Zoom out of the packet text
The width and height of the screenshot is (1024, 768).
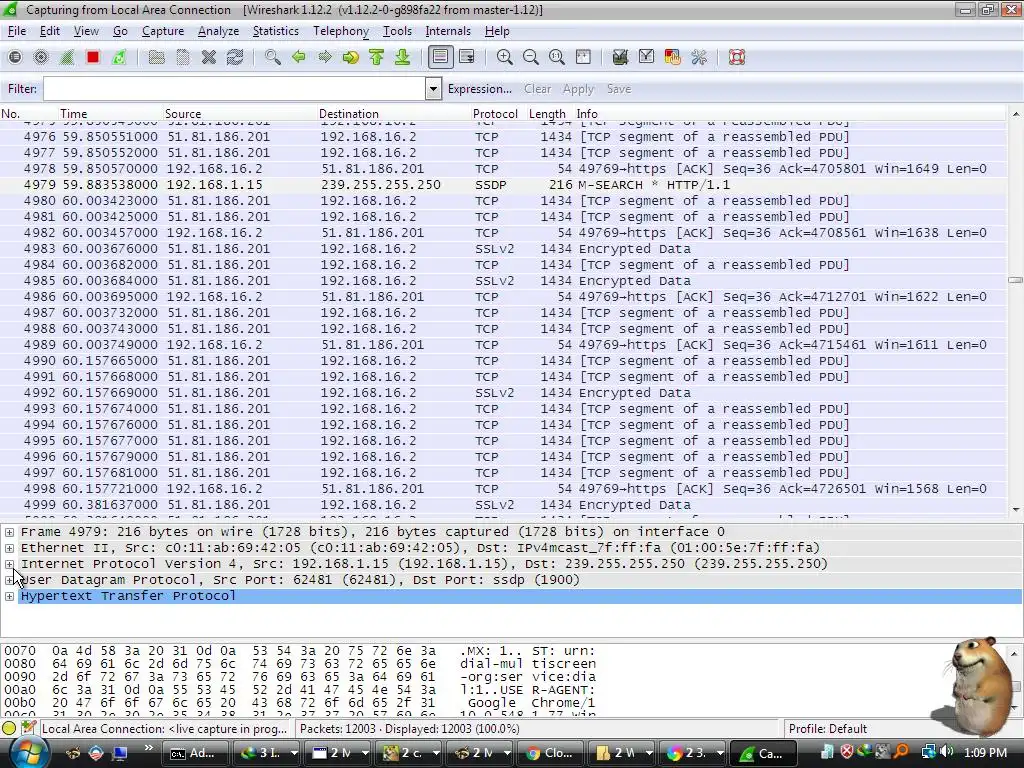pyautogui.click(x=530, y=57)
